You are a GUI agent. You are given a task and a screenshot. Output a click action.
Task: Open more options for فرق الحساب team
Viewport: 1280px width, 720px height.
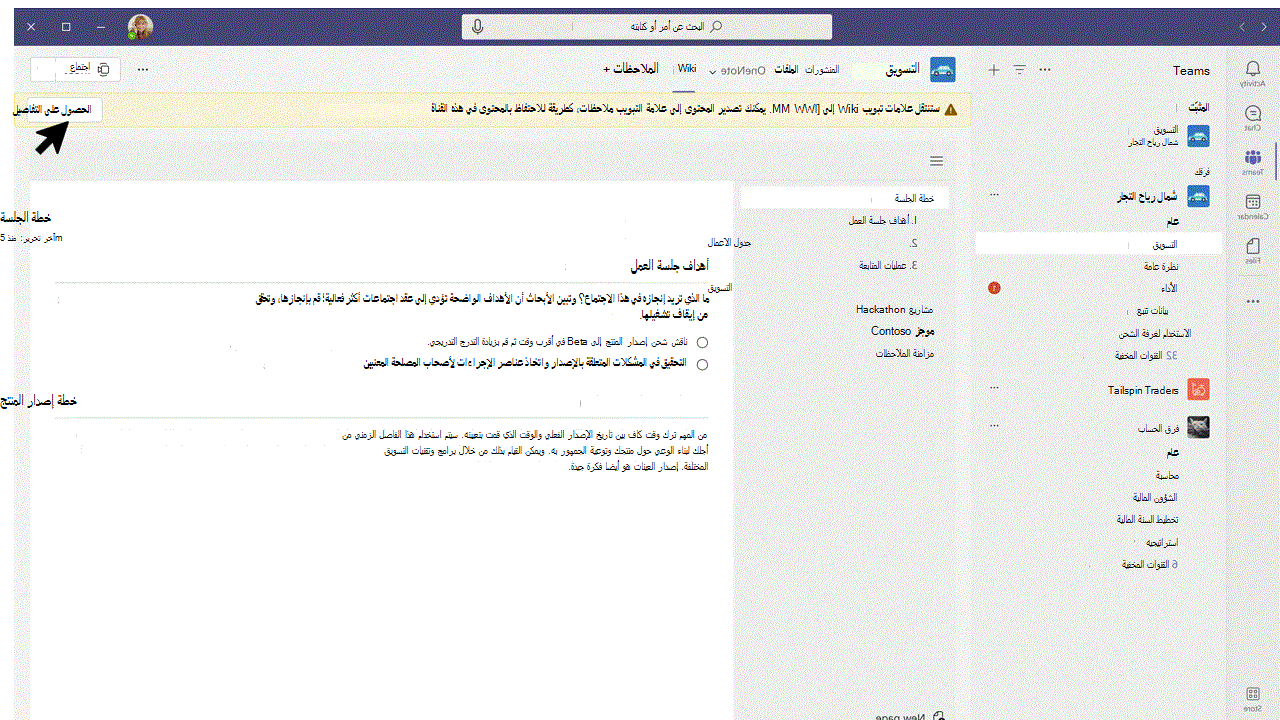click(x=994, y=426)
